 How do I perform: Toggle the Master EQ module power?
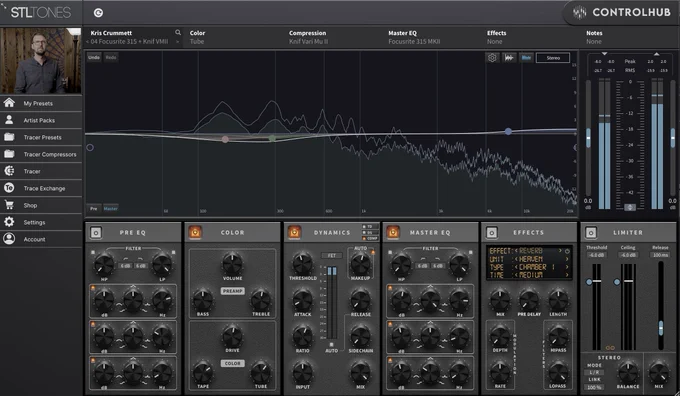393,232
